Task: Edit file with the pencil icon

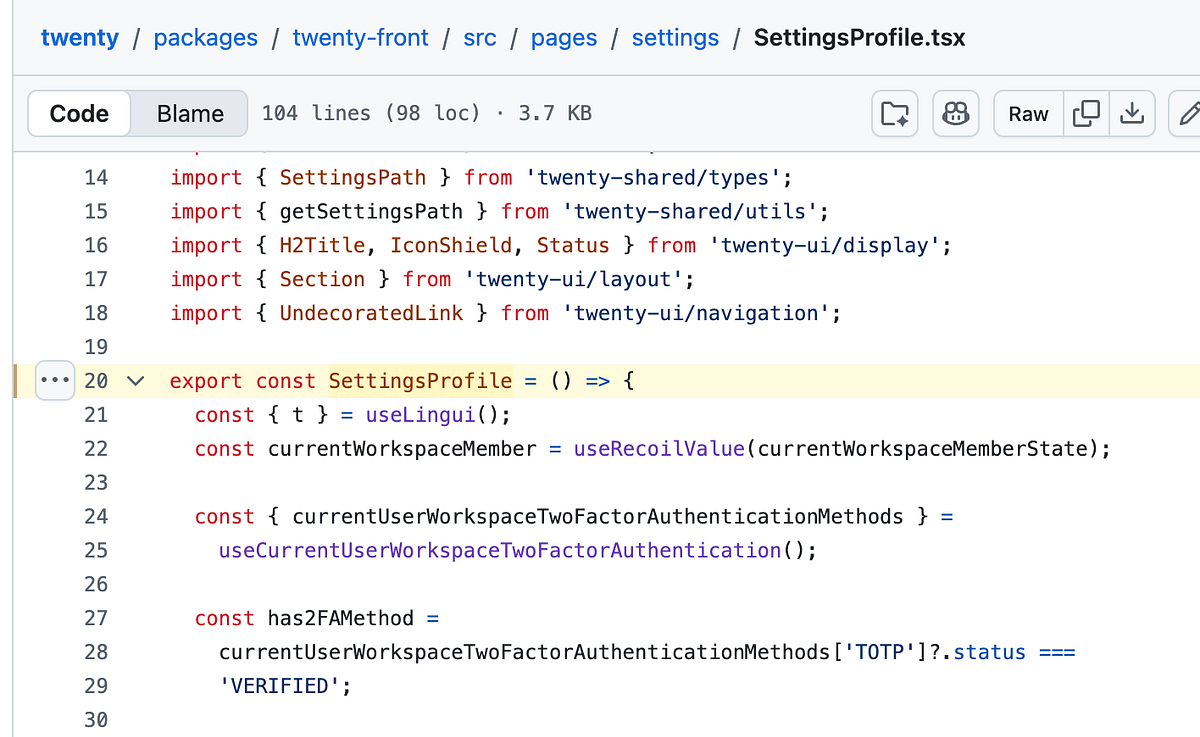Action: 1189,113
